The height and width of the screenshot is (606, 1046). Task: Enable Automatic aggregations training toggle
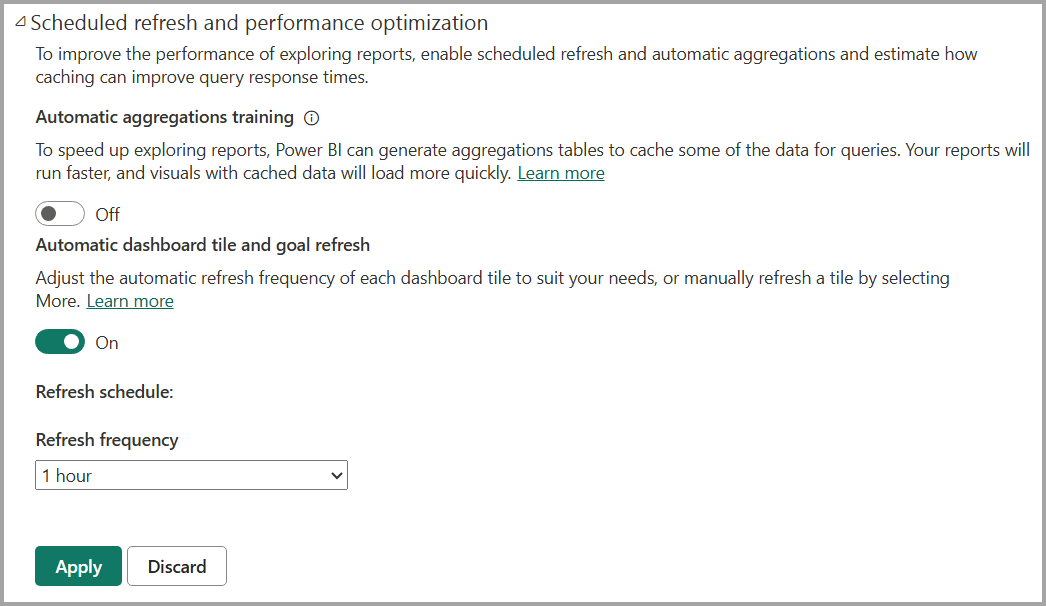tap(59, 213)
